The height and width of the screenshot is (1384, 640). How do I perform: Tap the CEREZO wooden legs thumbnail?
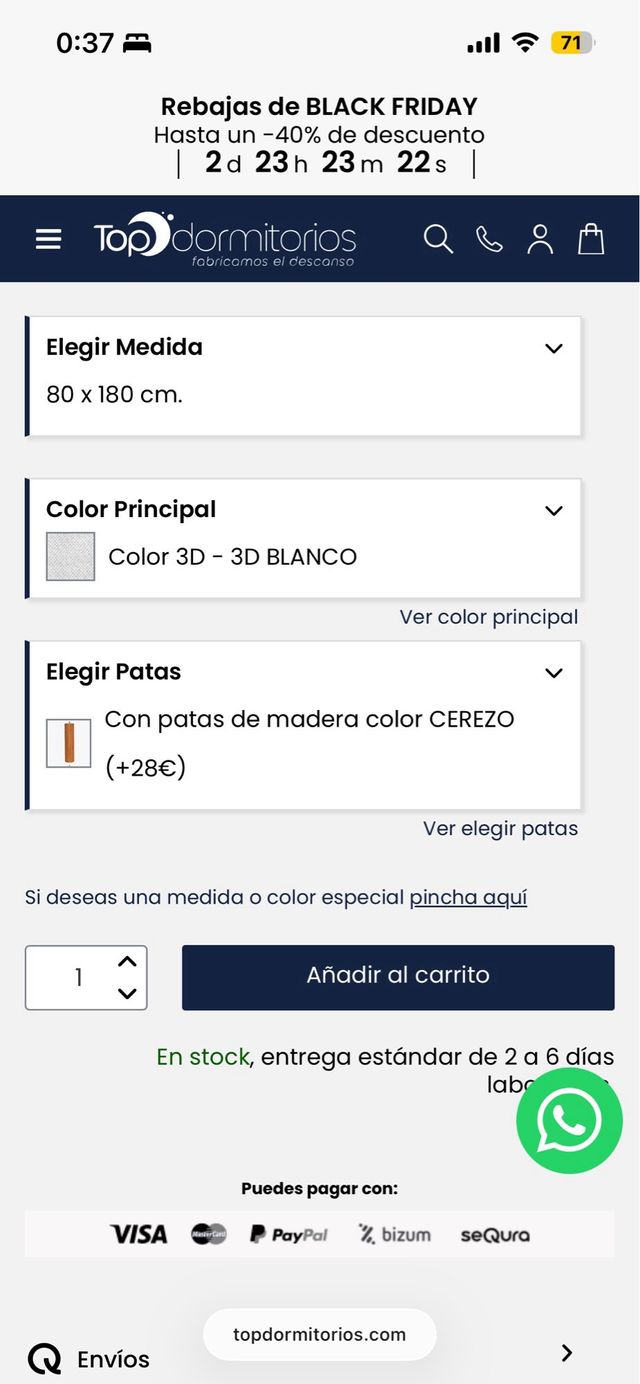pyautogui.click(x=68, y=742)
